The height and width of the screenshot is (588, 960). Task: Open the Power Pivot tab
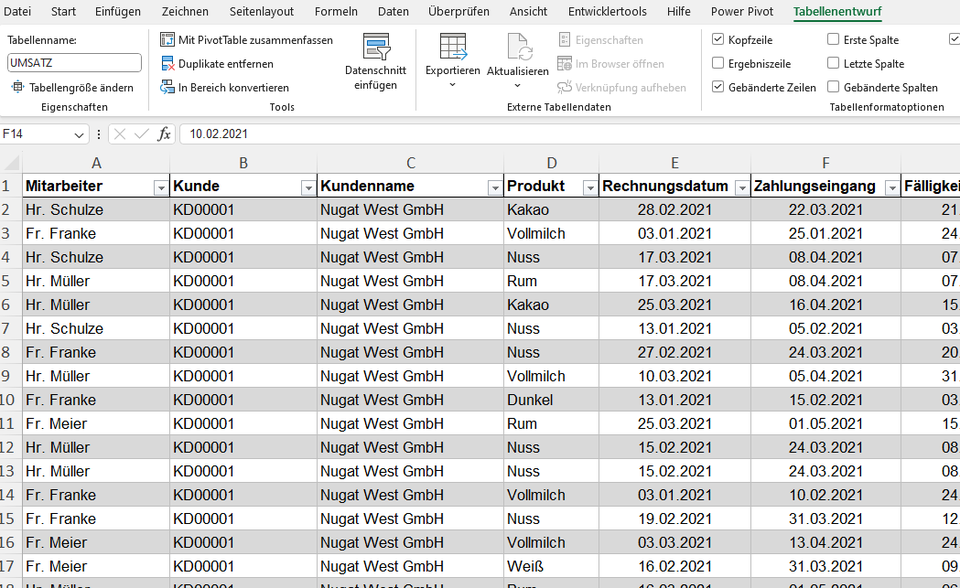pyautogui.click(x=741, y=12)
